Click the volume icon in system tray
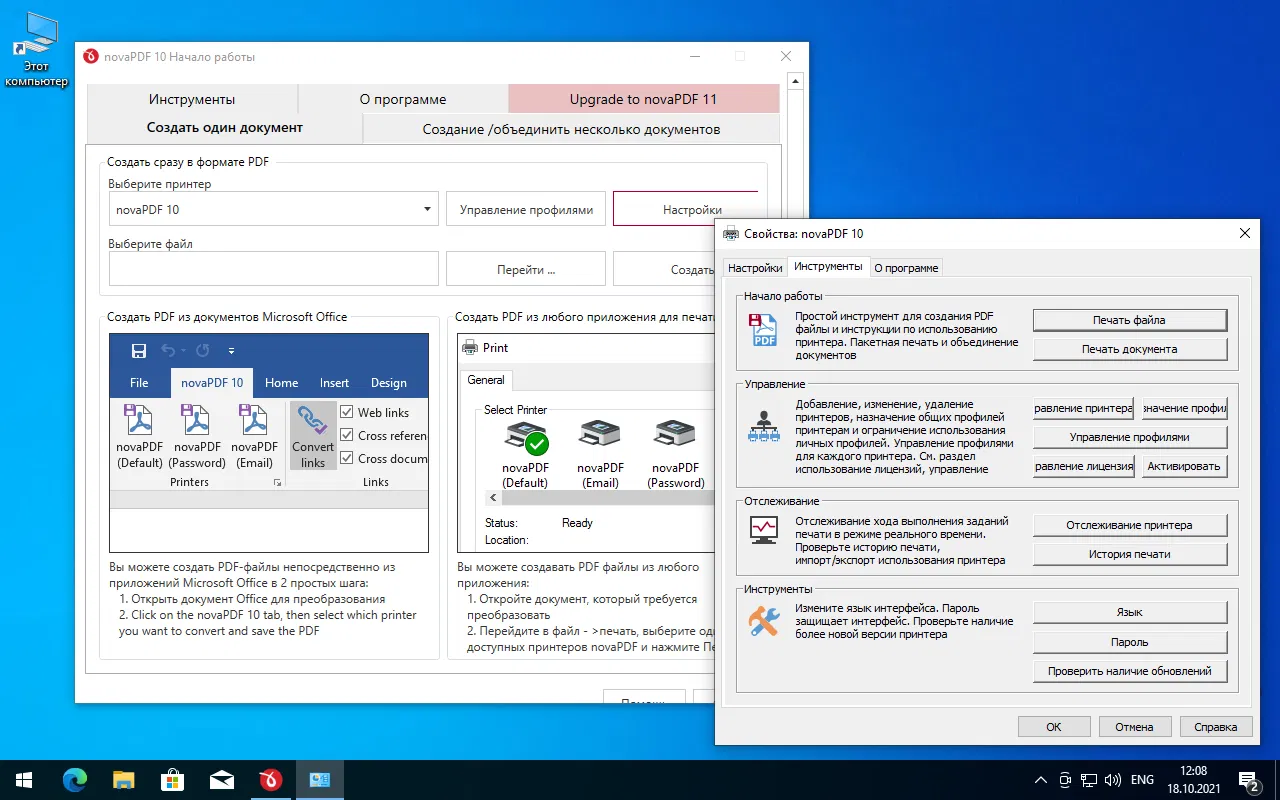The height and width of the screenshot is (800, 1280). coord(1114,780)
